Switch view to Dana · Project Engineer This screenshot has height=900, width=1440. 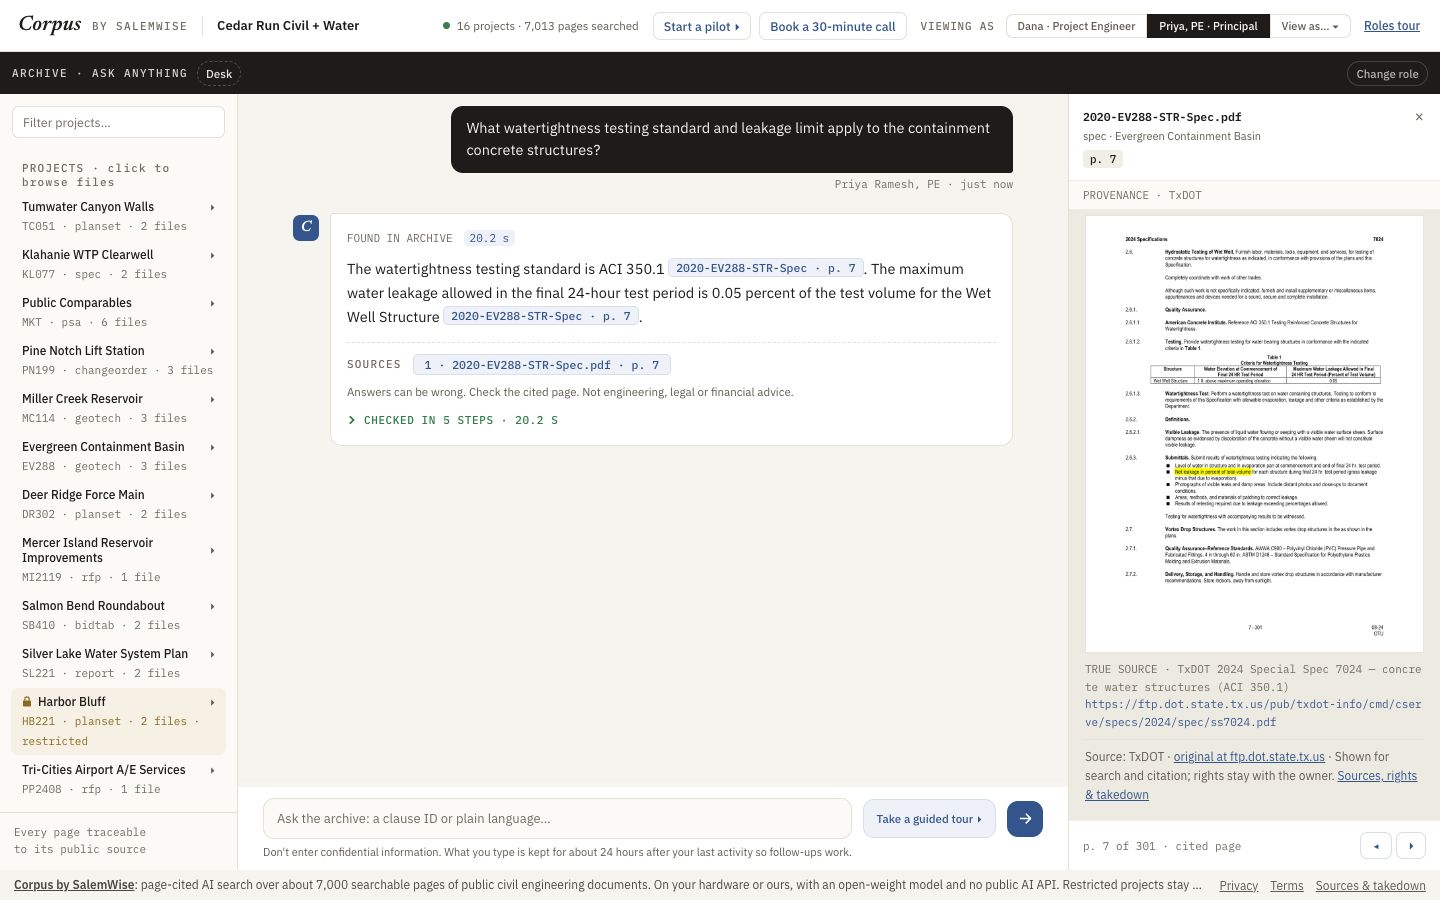(x=1076, y=26)
